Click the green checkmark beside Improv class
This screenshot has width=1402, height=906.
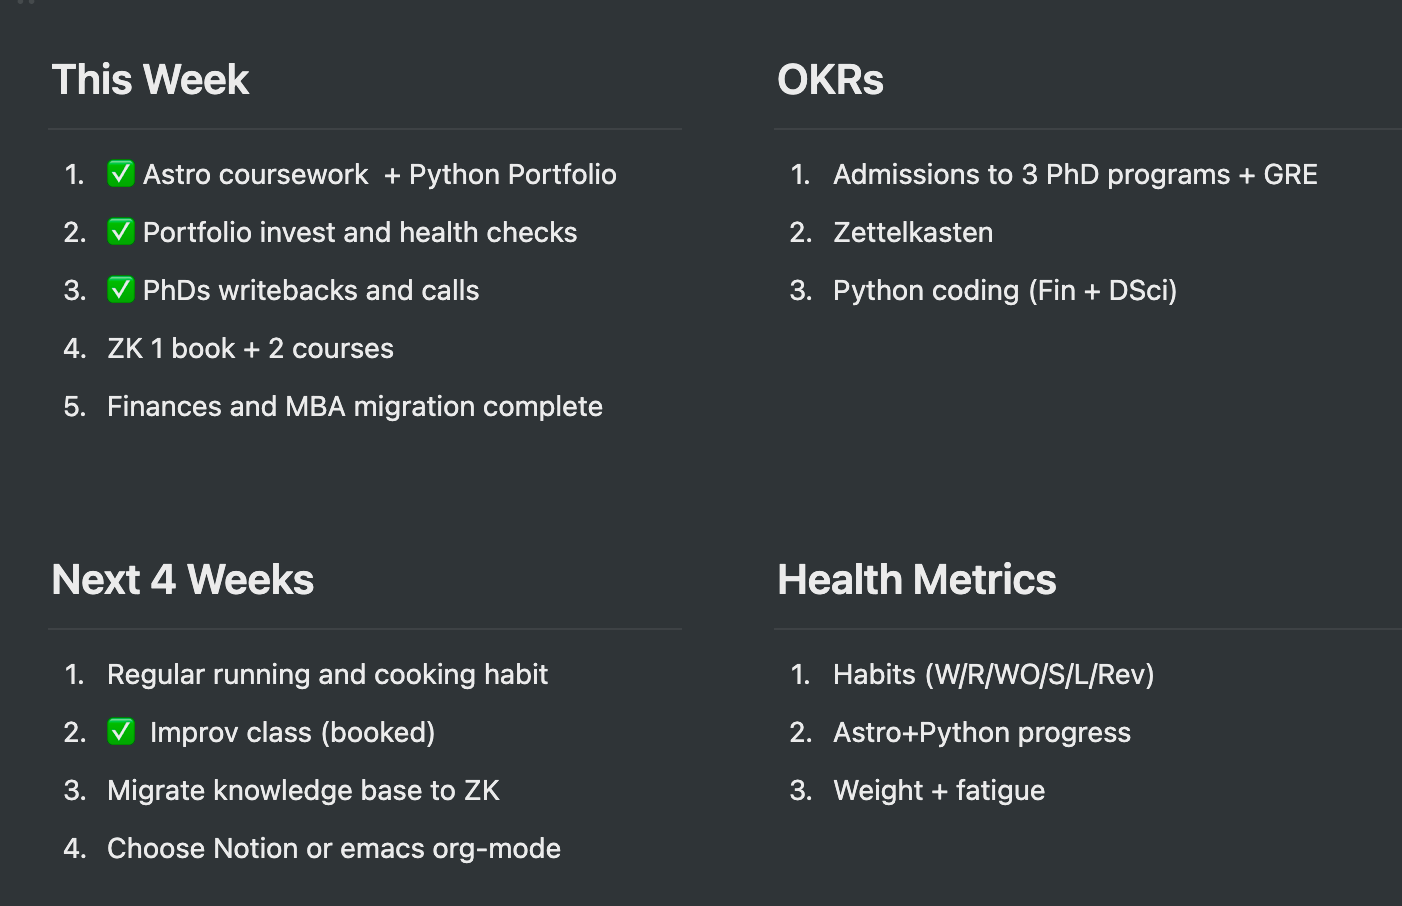[121, 732]
